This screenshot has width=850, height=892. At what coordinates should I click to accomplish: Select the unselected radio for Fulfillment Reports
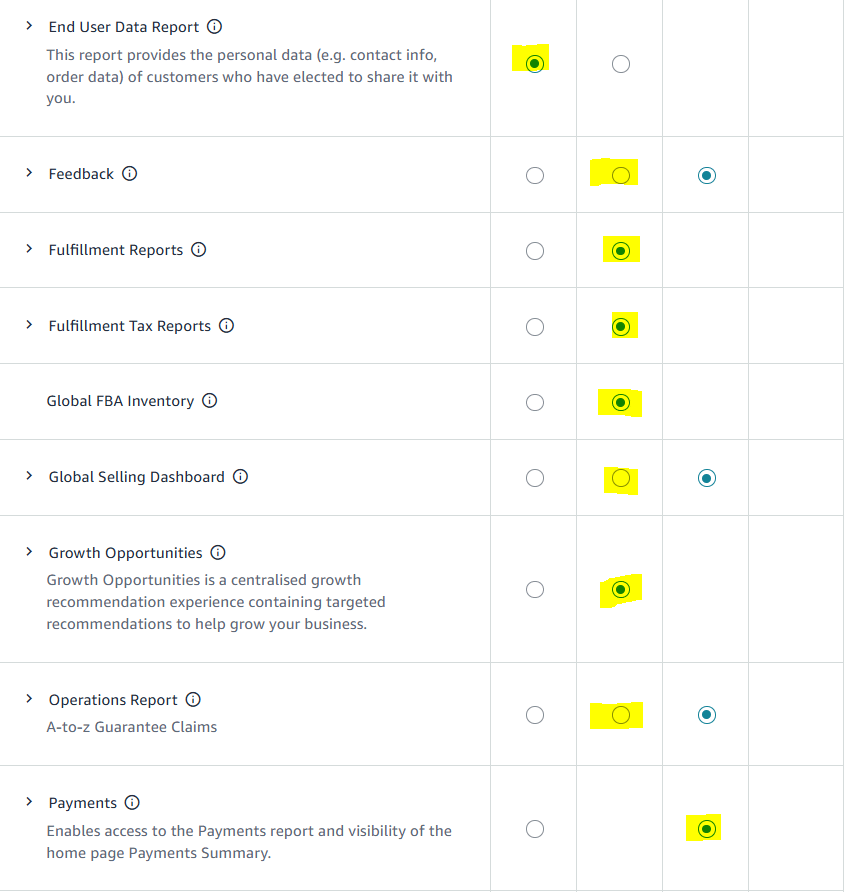coord(535,251)
